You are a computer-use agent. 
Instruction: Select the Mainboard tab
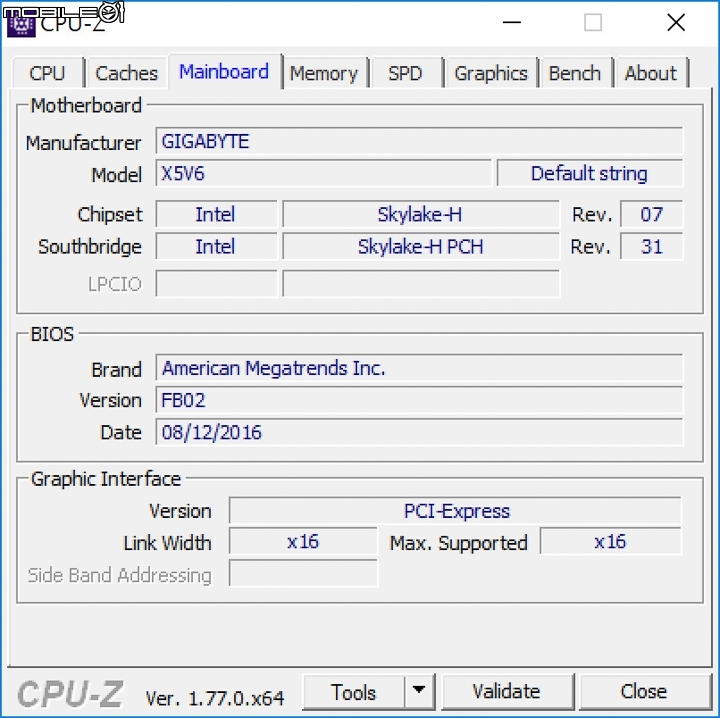coord(225,71)
